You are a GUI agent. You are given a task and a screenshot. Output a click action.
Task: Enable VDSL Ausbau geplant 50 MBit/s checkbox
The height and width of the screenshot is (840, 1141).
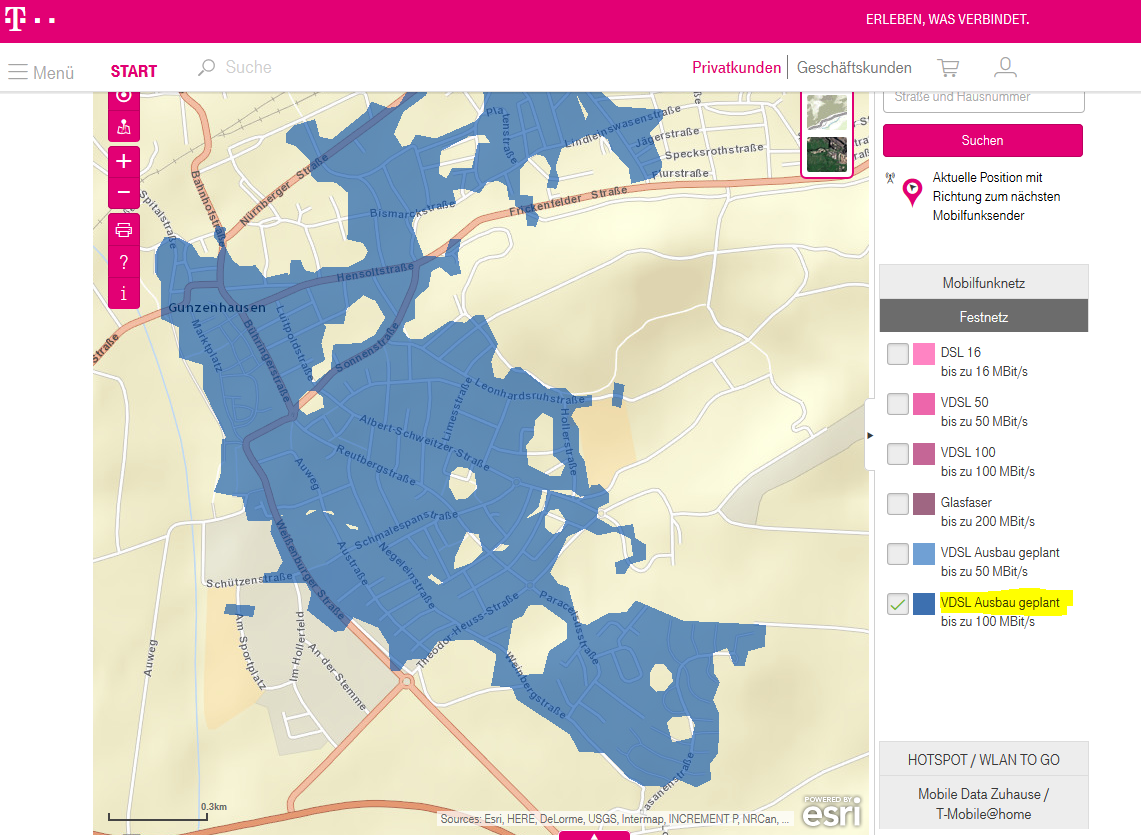coord(898,554)
